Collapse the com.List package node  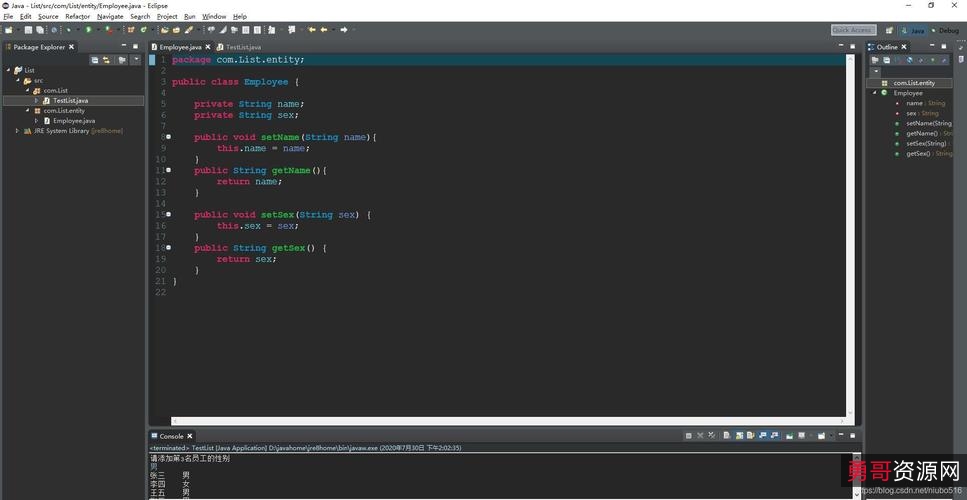27,90
